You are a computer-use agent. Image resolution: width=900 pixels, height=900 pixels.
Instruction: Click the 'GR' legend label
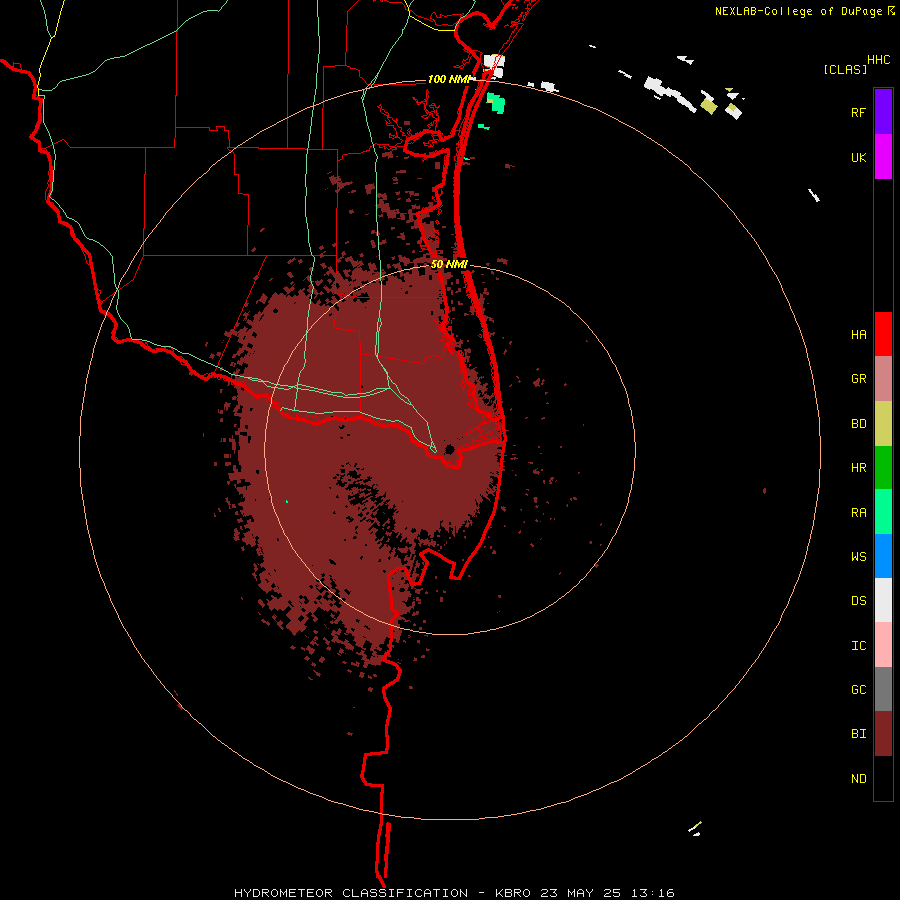[x=858, y=379]
